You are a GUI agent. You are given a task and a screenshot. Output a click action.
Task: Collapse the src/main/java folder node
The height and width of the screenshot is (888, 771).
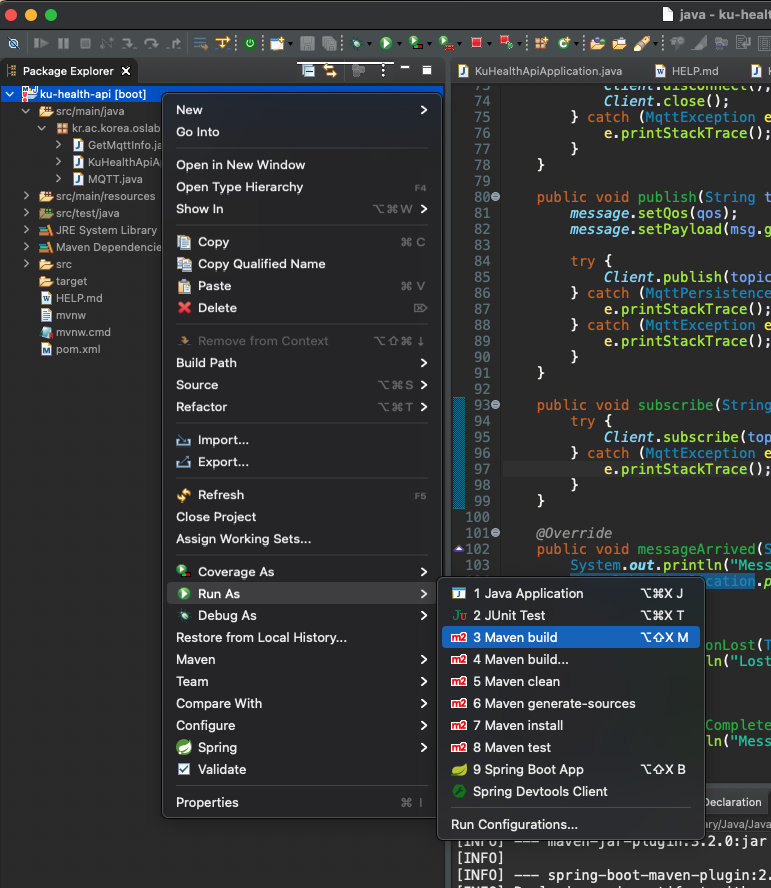[x=26, y=111]
